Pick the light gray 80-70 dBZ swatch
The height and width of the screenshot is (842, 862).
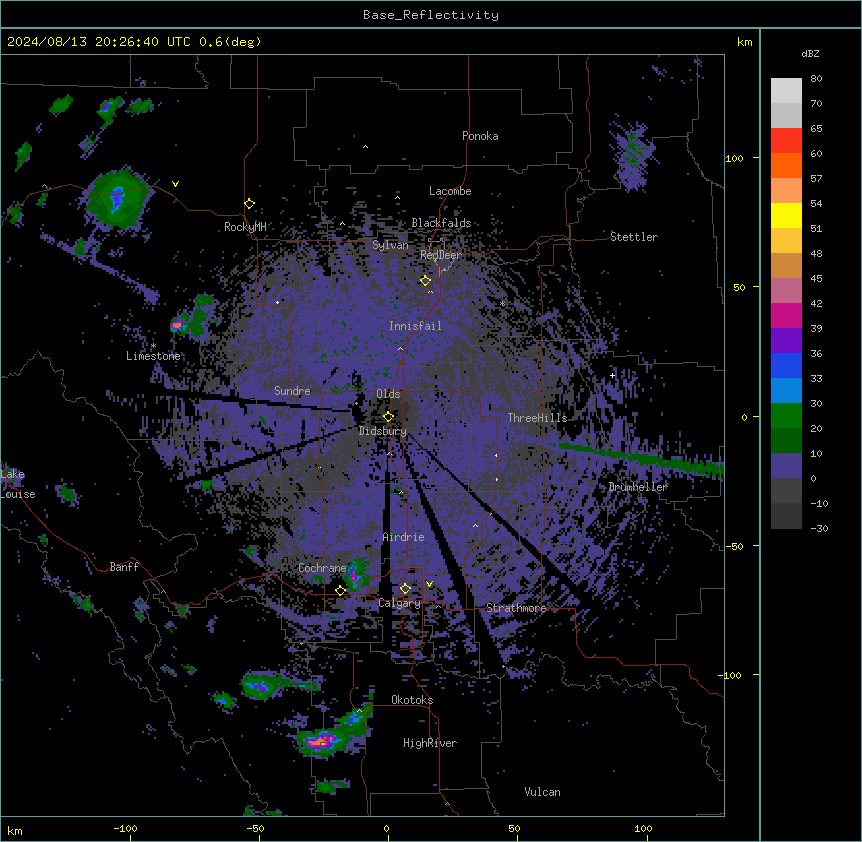coord(786,91)
